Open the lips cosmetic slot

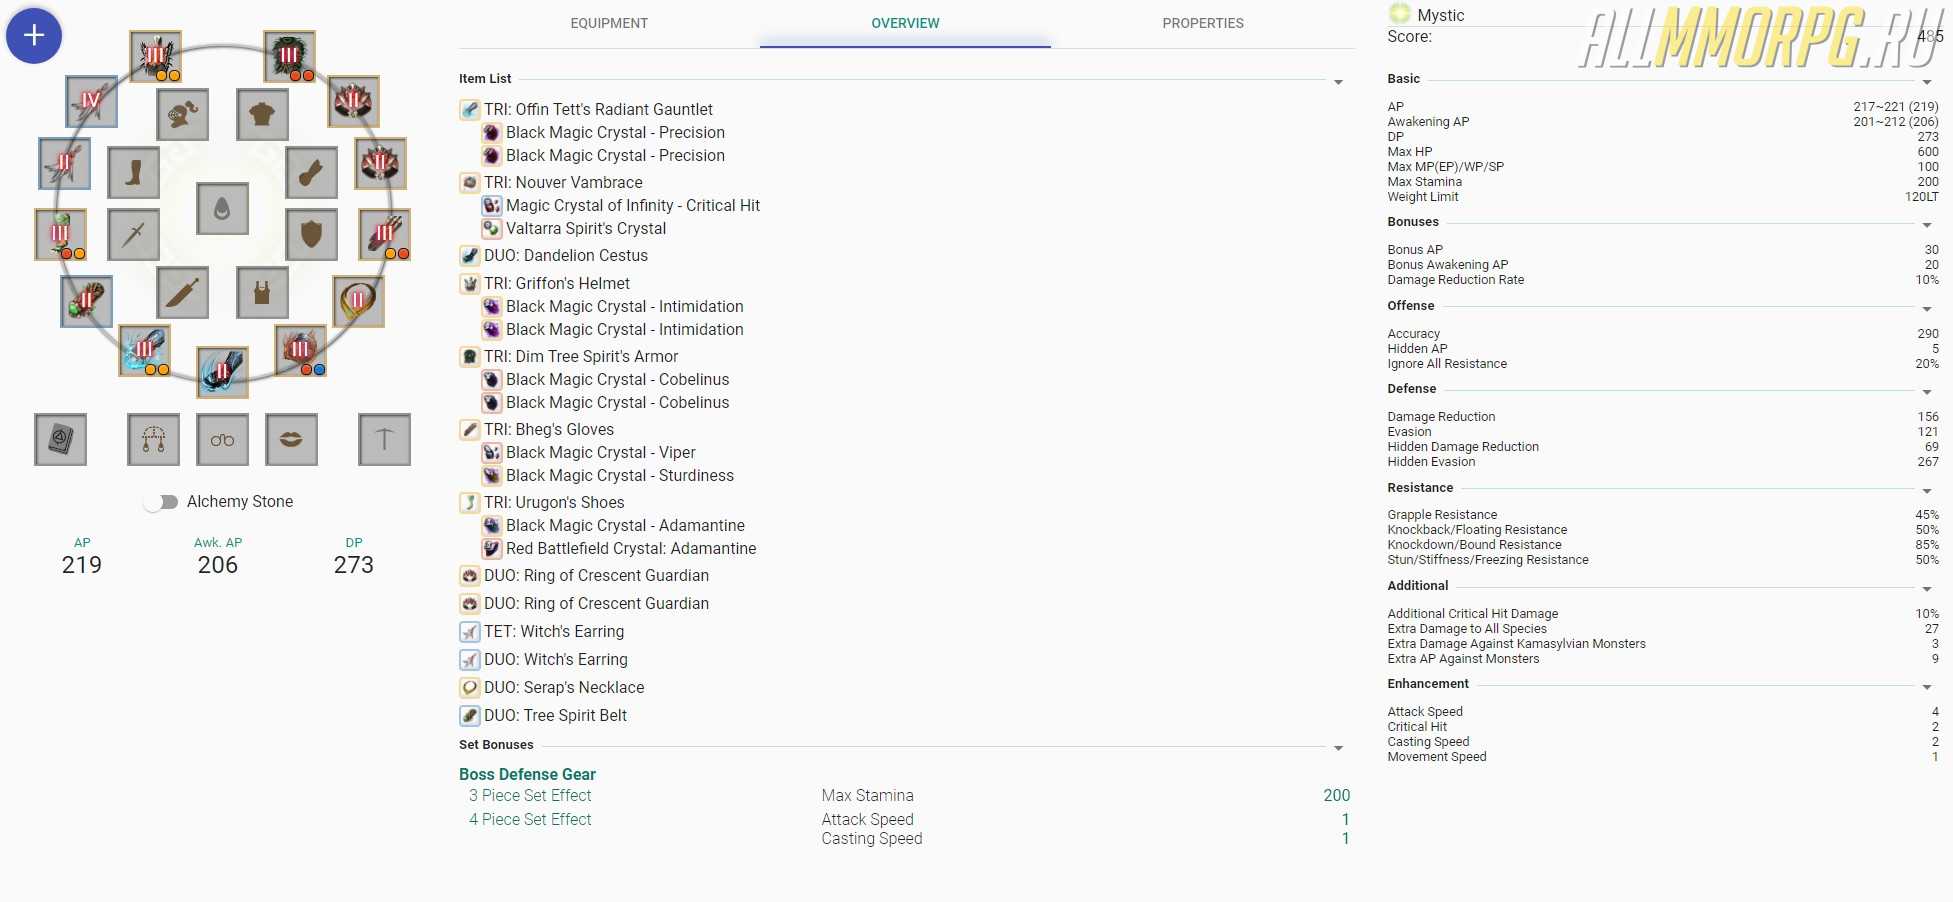click(291, 440)
